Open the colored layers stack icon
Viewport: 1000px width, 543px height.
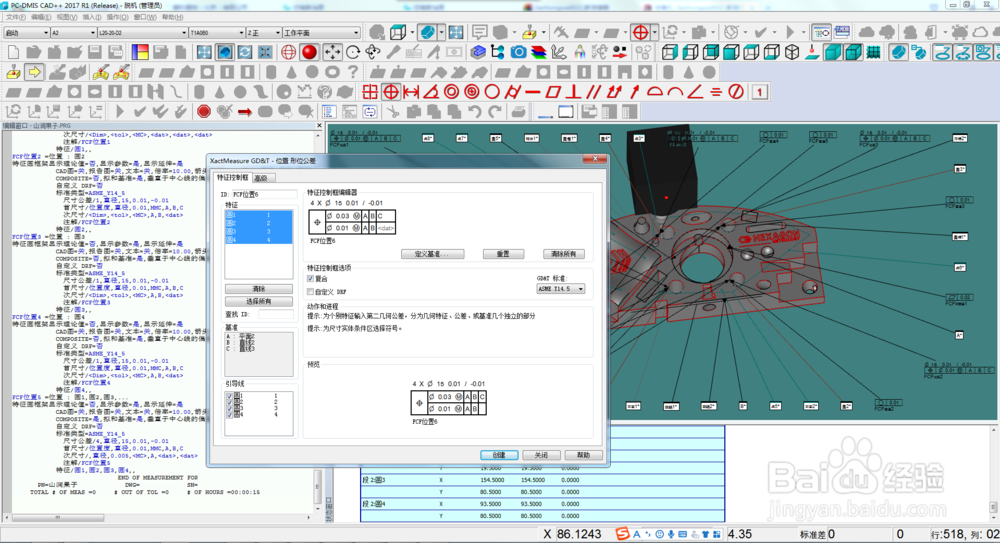click(x=539, y=52)
